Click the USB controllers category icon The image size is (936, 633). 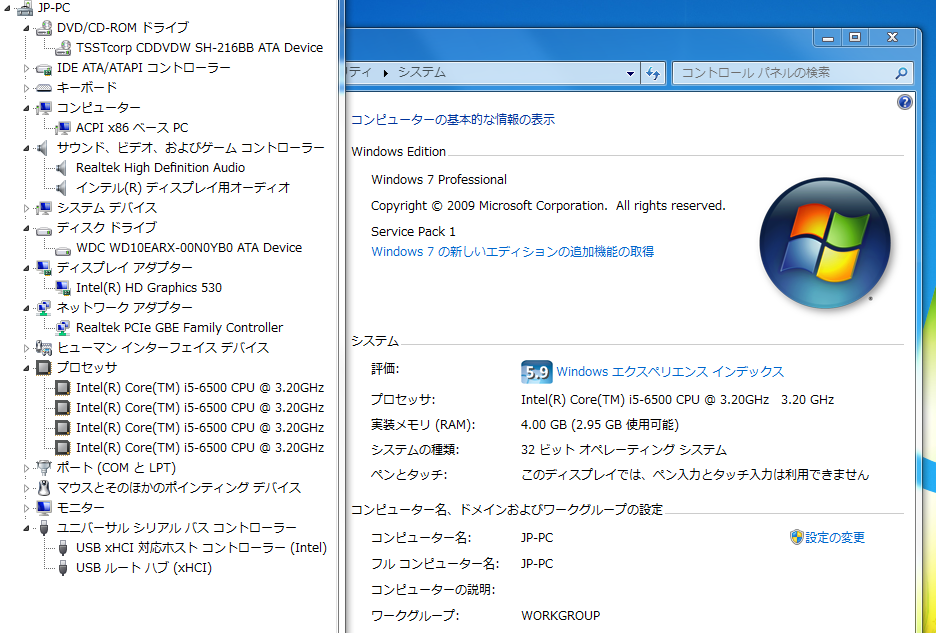(44, 528)
